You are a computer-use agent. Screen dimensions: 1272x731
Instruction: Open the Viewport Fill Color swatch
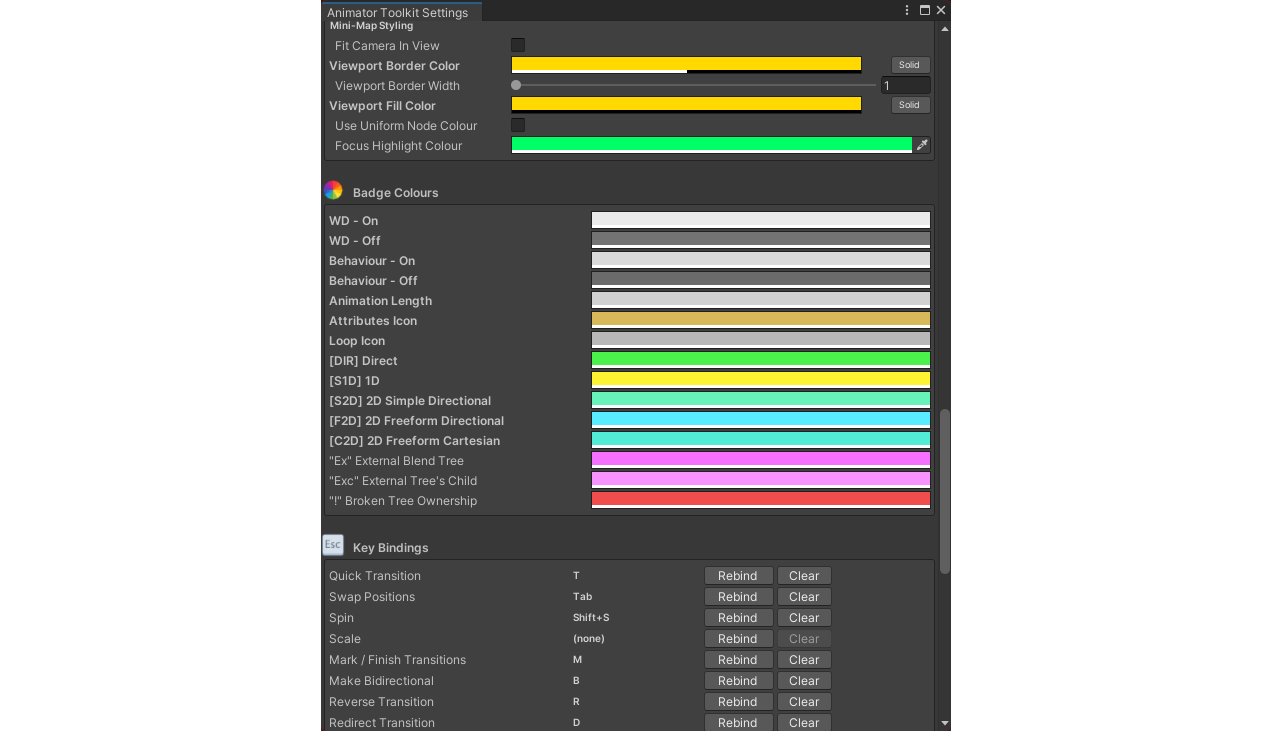[x=686, y=105]
